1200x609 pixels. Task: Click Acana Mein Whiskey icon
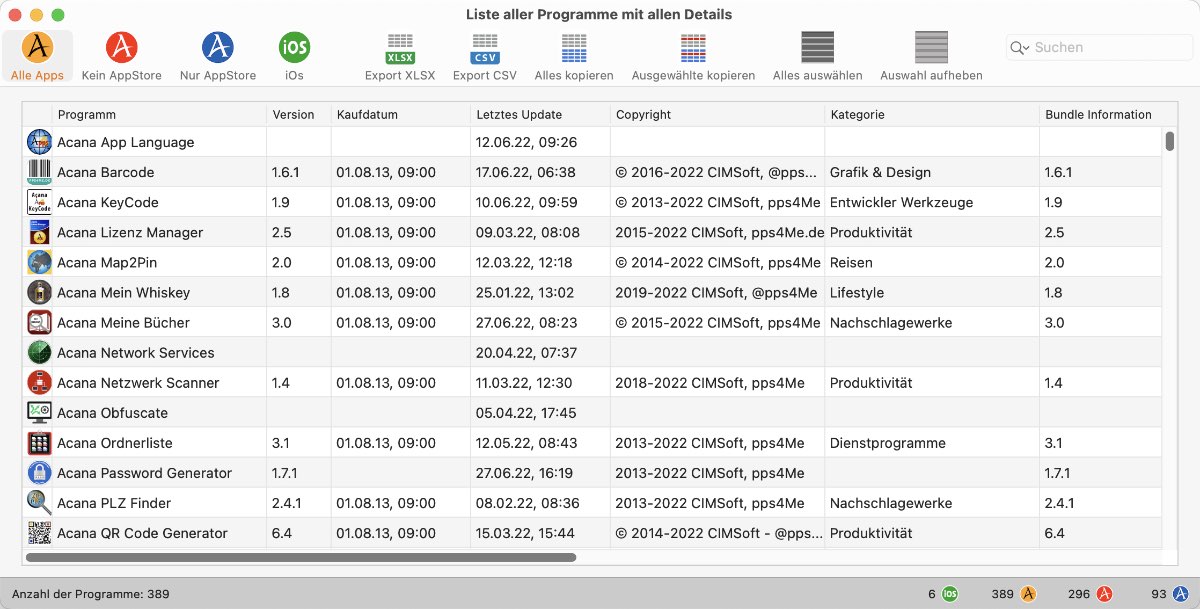point(39,292)
